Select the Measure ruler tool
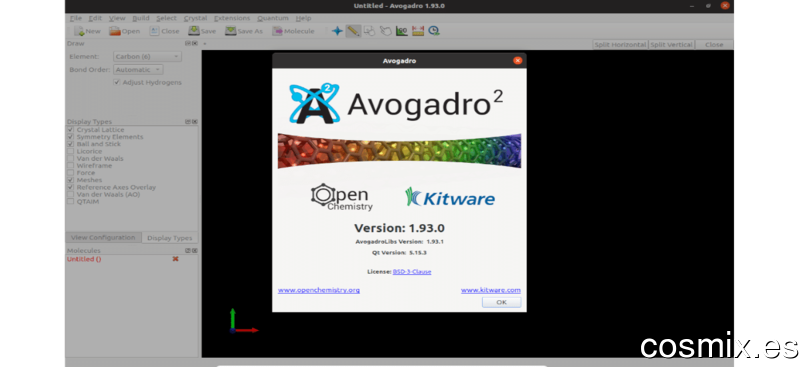This screenshot has width=800, height=367. [x=418, y=31]
